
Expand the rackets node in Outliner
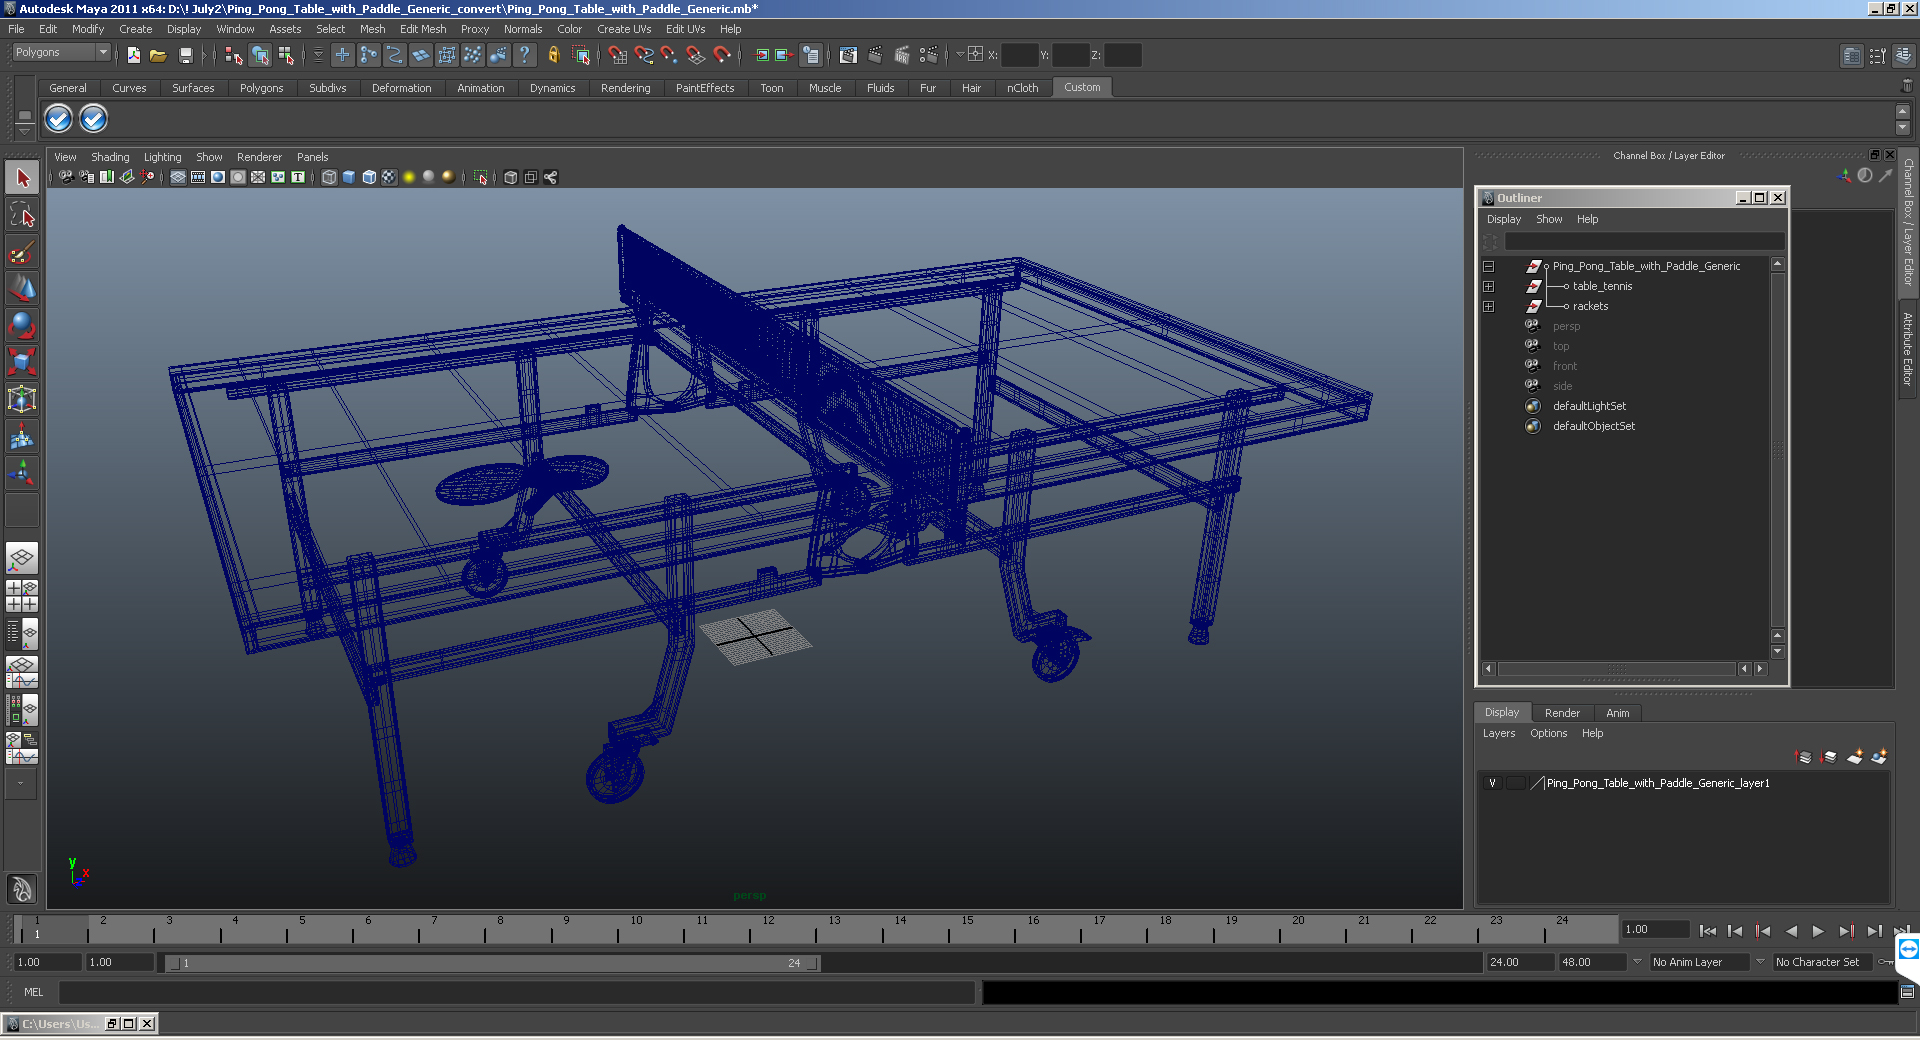1489,307
